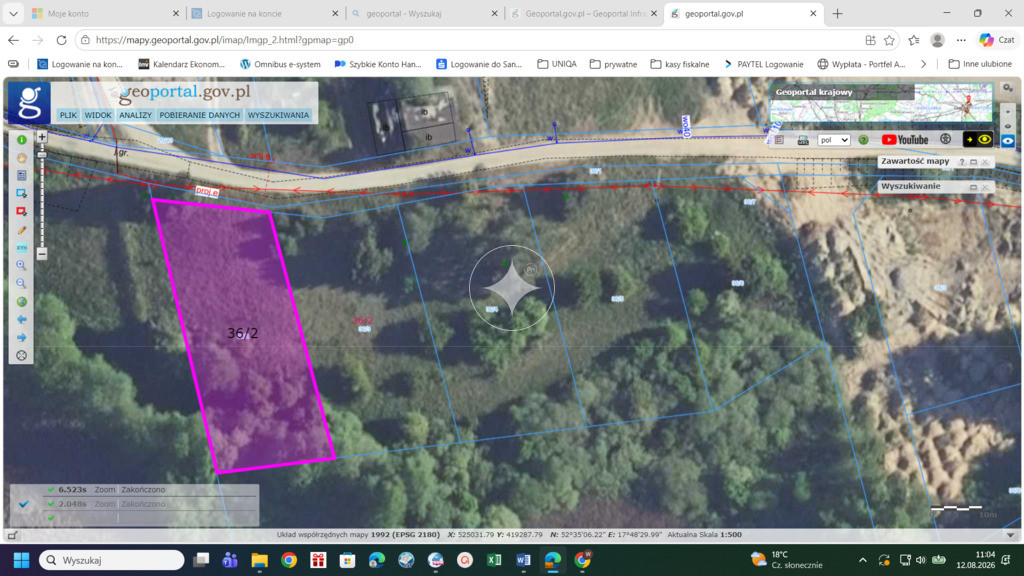Open the calculator measurement tool

point(22,176)
